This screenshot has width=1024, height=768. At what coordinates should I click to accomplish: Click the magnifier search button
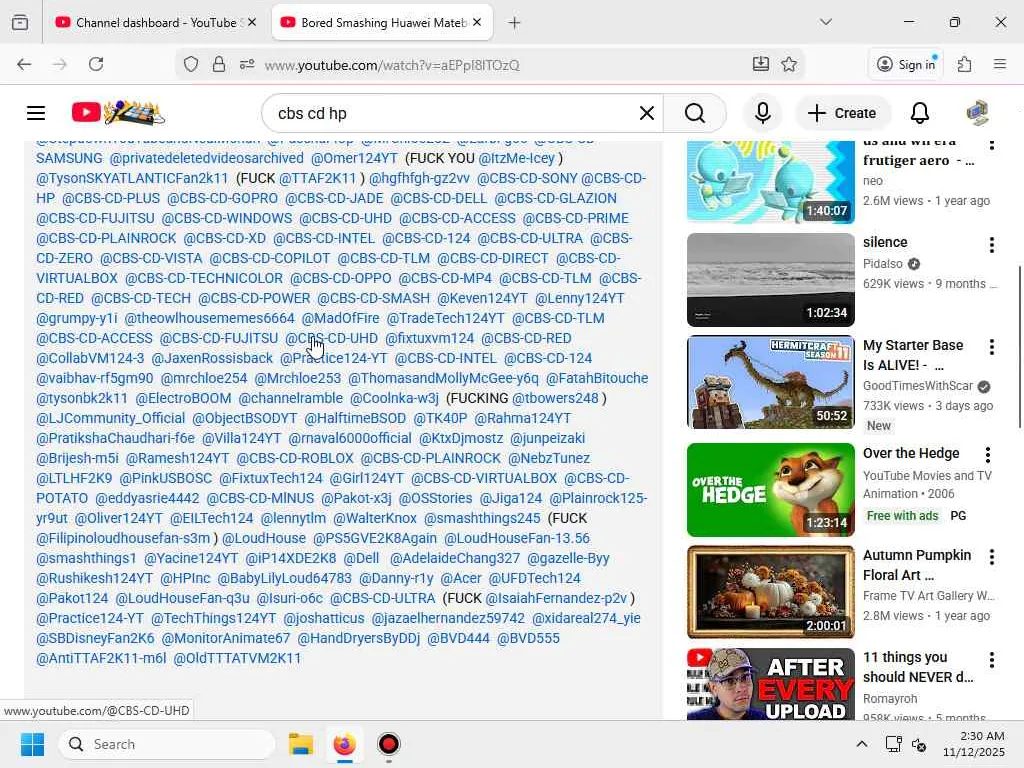[x=694, y=113]
